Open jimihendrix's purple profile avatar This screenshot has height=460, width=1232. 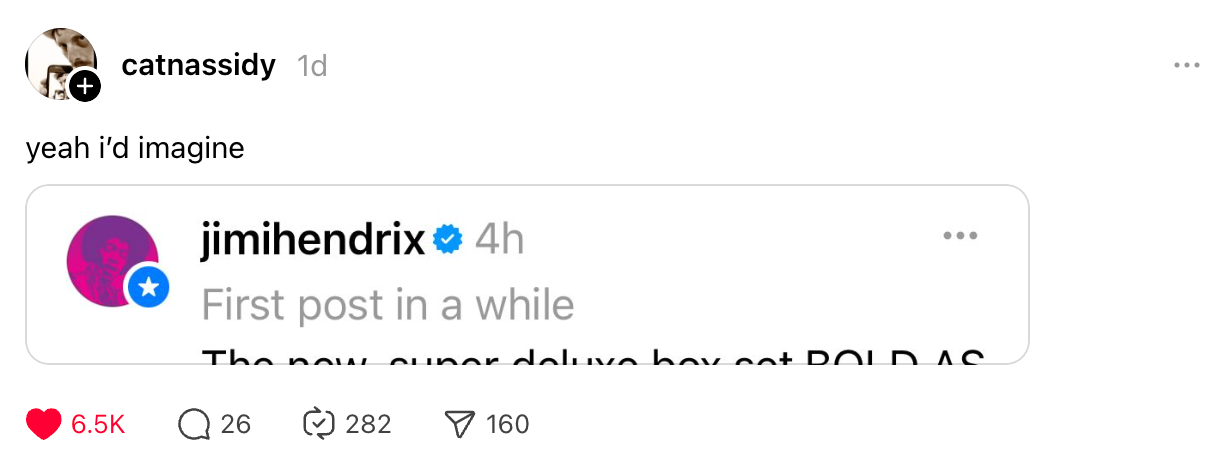point(110,258)
